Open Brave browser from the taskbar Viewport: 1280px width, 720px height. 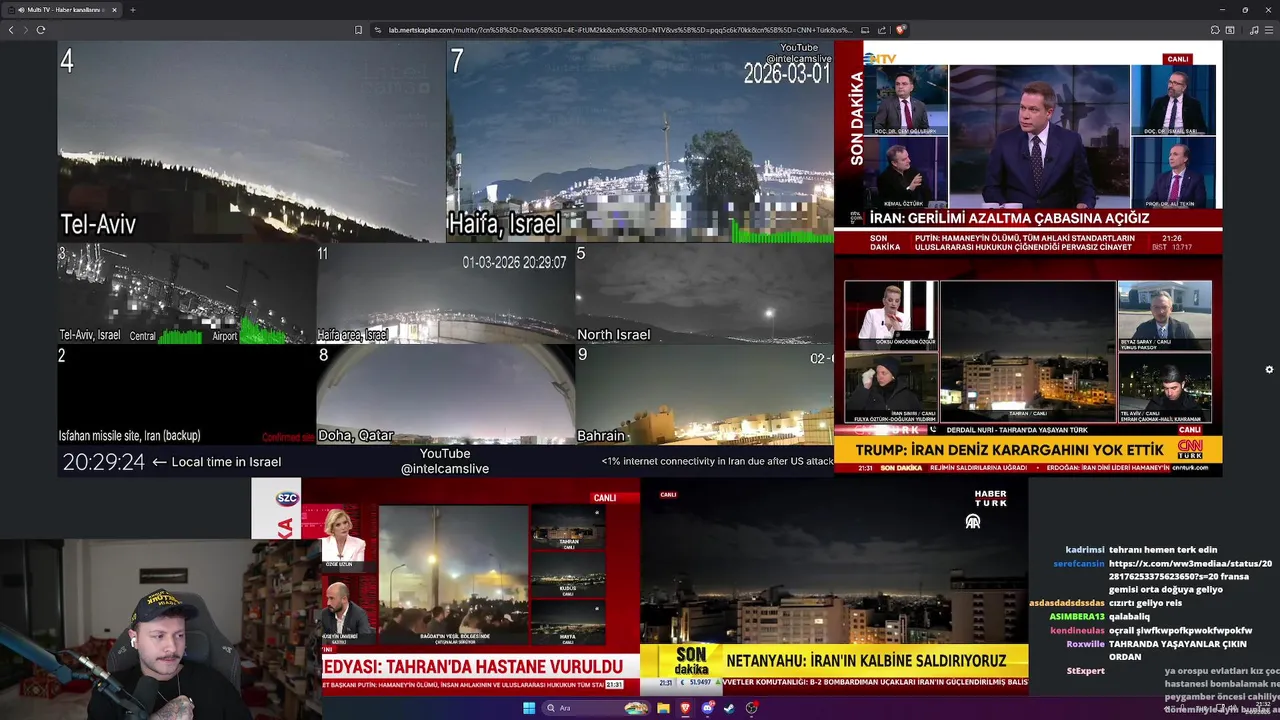click(x=685, y=708)
